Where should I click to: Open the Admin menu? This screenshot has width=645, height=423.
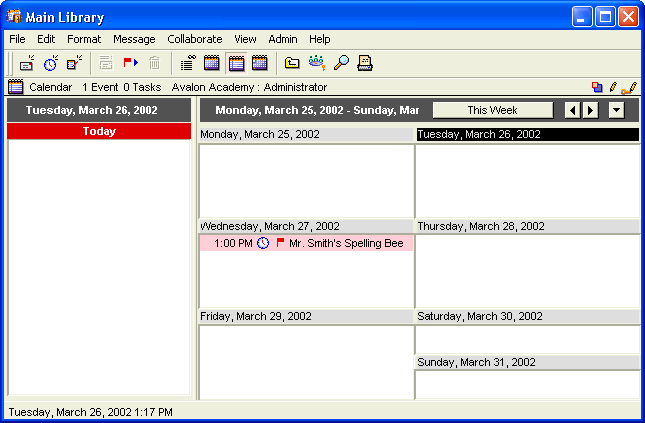282,39
